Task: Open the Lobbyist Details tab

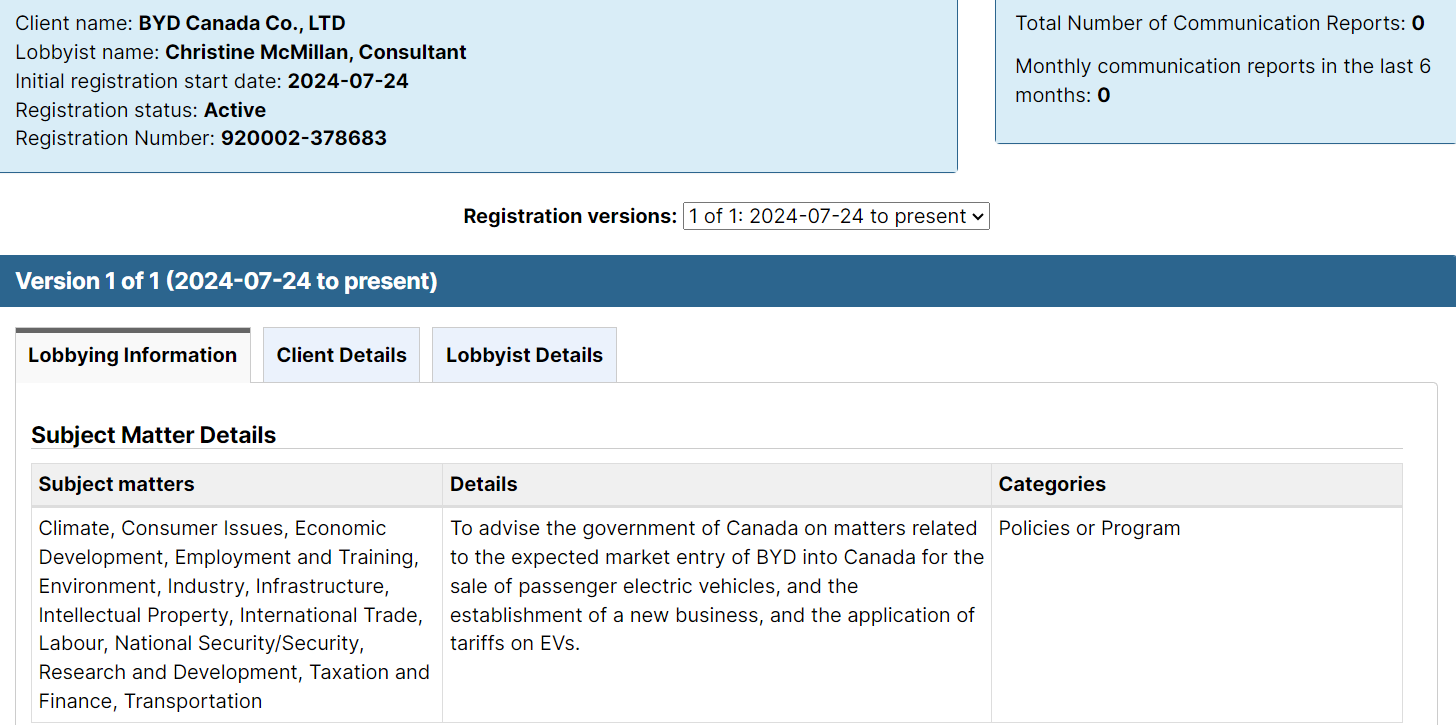Action: pos(524,355)
